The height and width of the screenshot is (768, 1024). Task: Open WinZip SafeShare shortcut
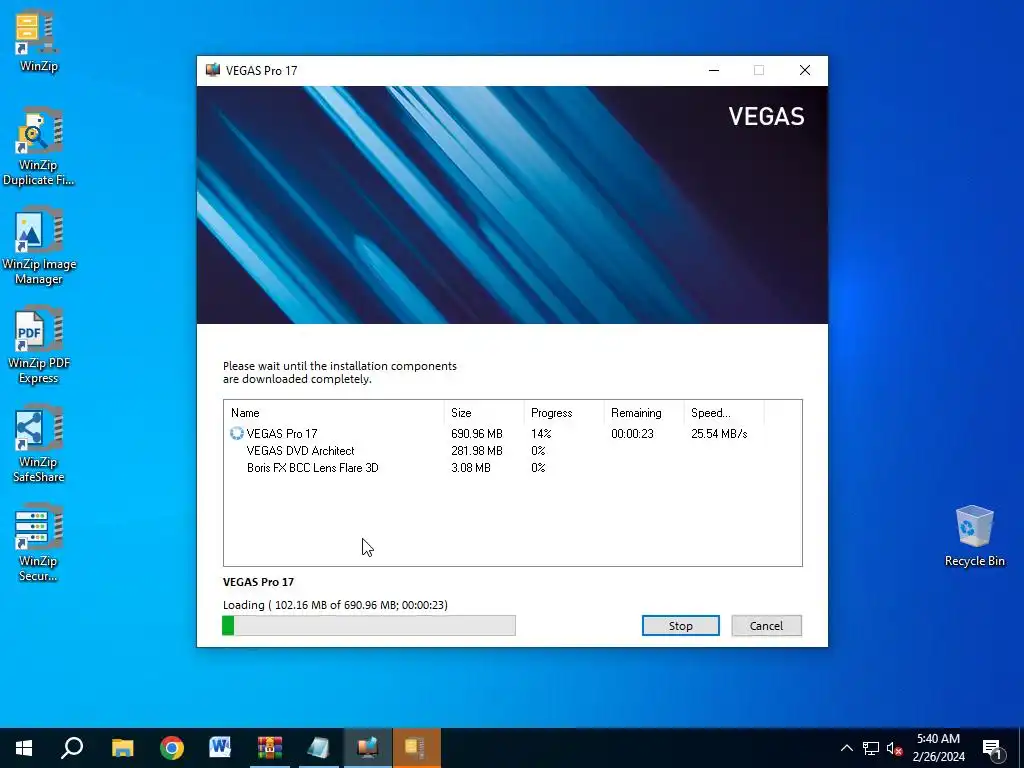(x=39, y=443)
